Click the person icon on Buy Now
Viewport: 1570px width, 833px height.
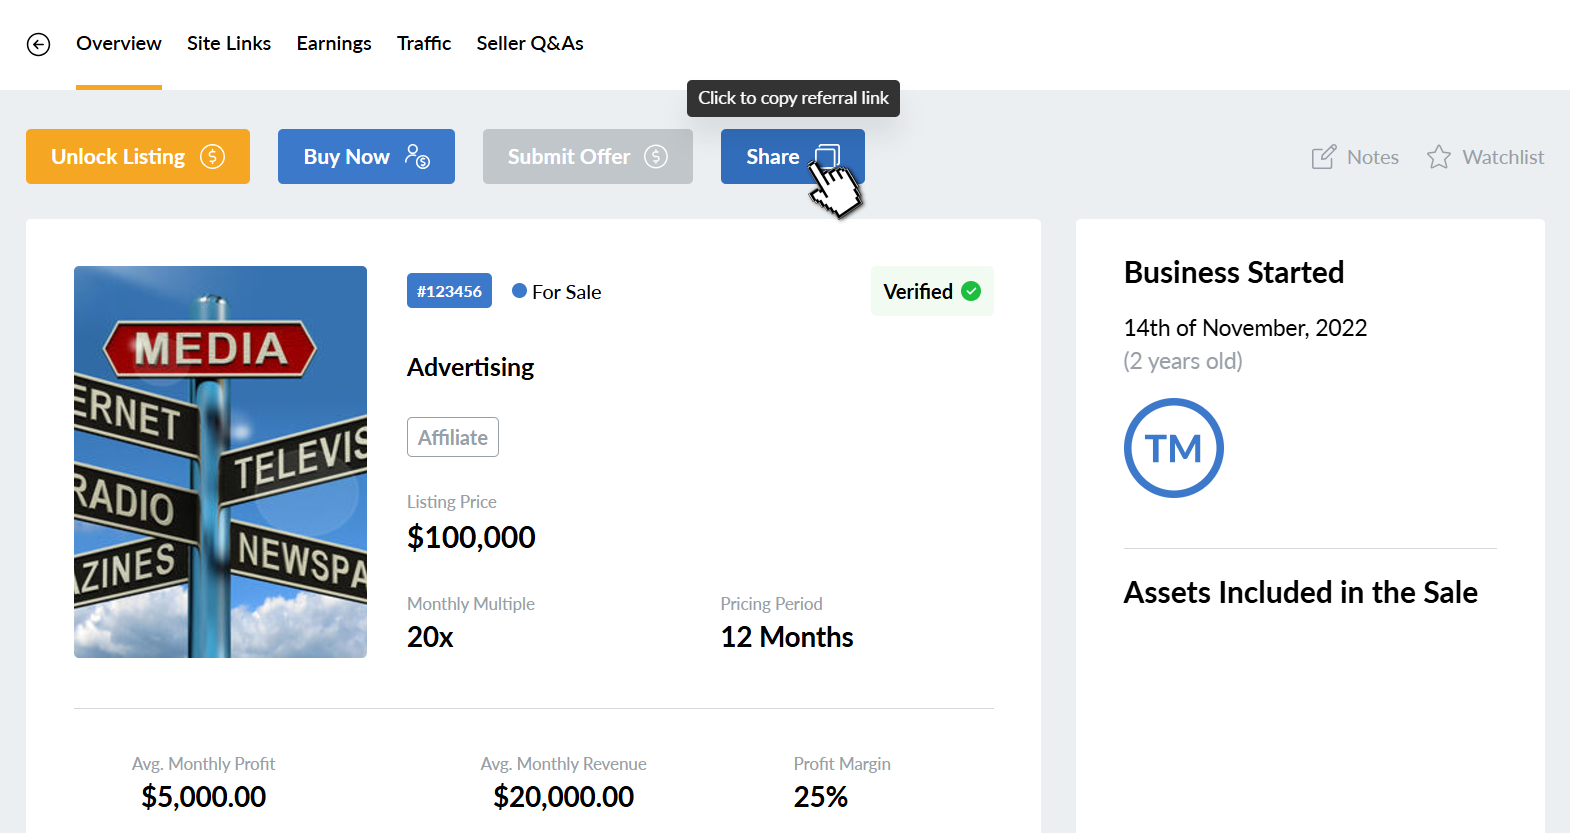tap(417, 156)
